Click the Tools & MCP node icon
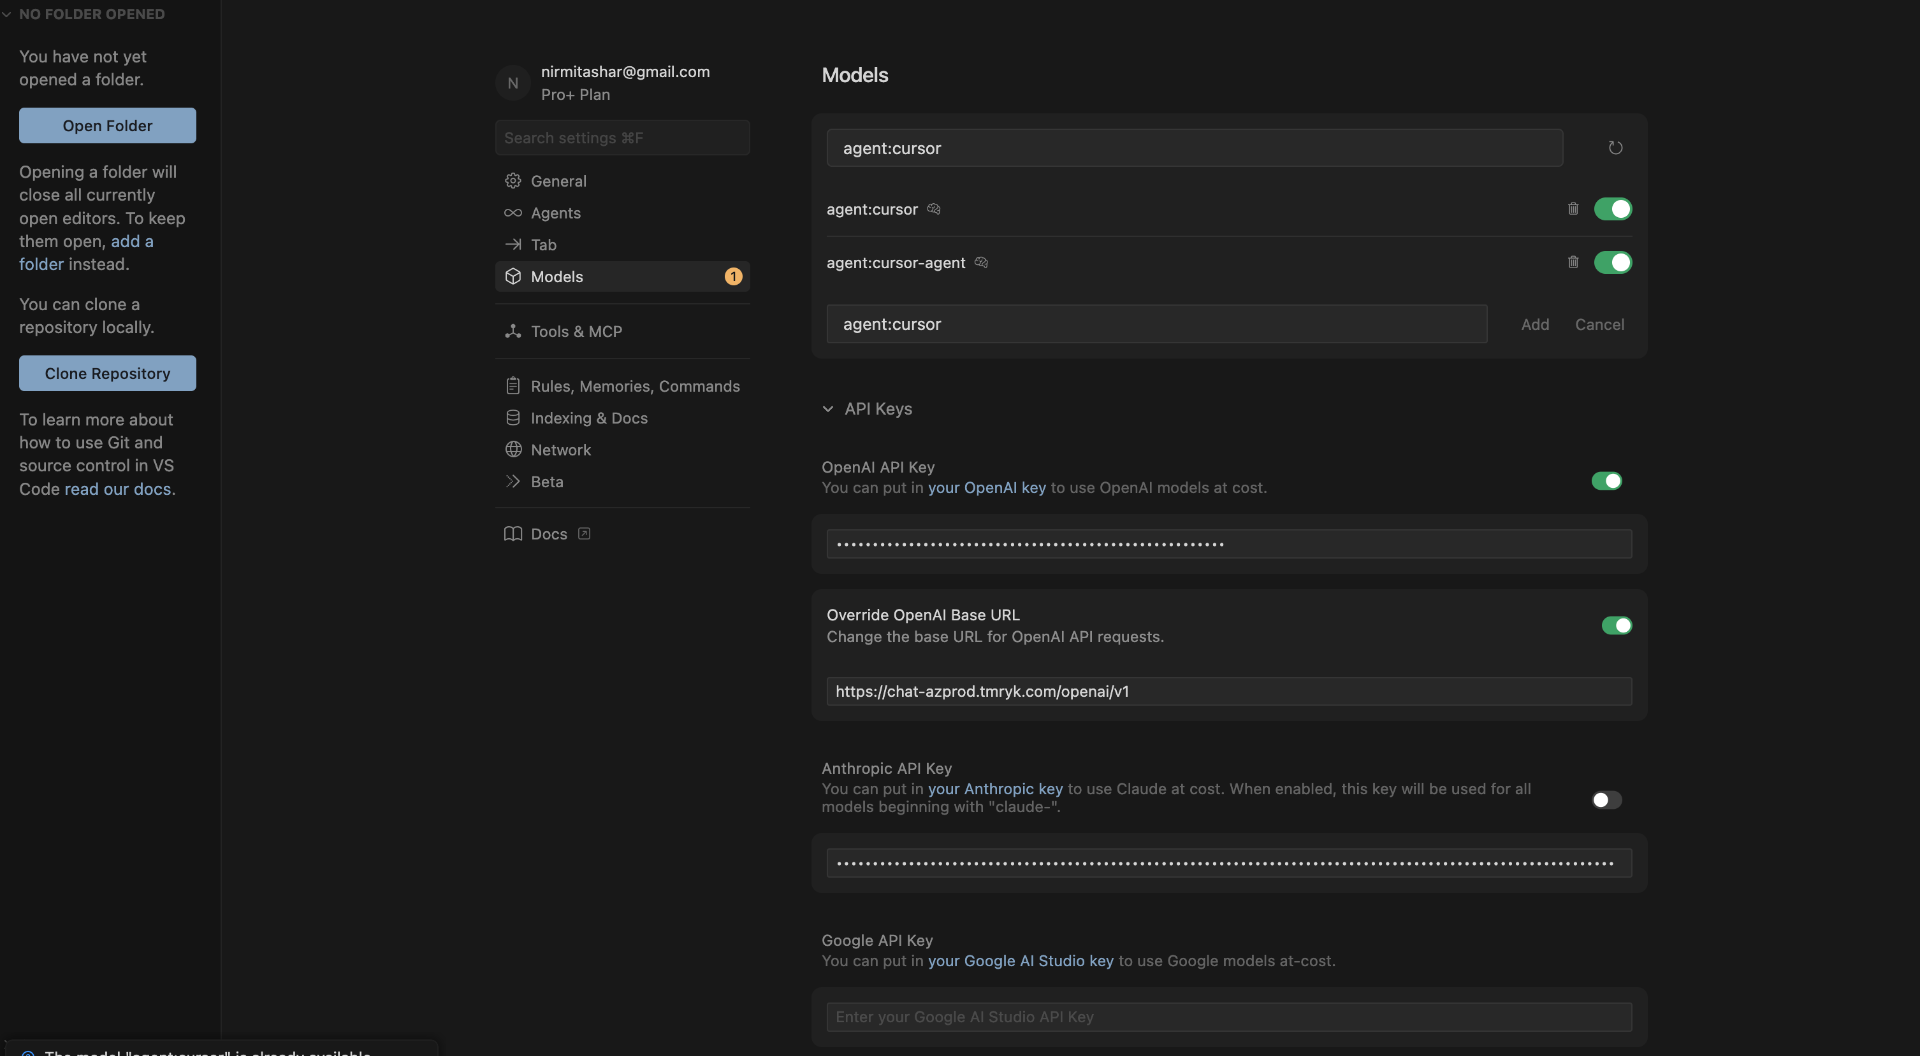Image resolution: width=1920 pixels, height=1056 pixels. pos(514,331)
